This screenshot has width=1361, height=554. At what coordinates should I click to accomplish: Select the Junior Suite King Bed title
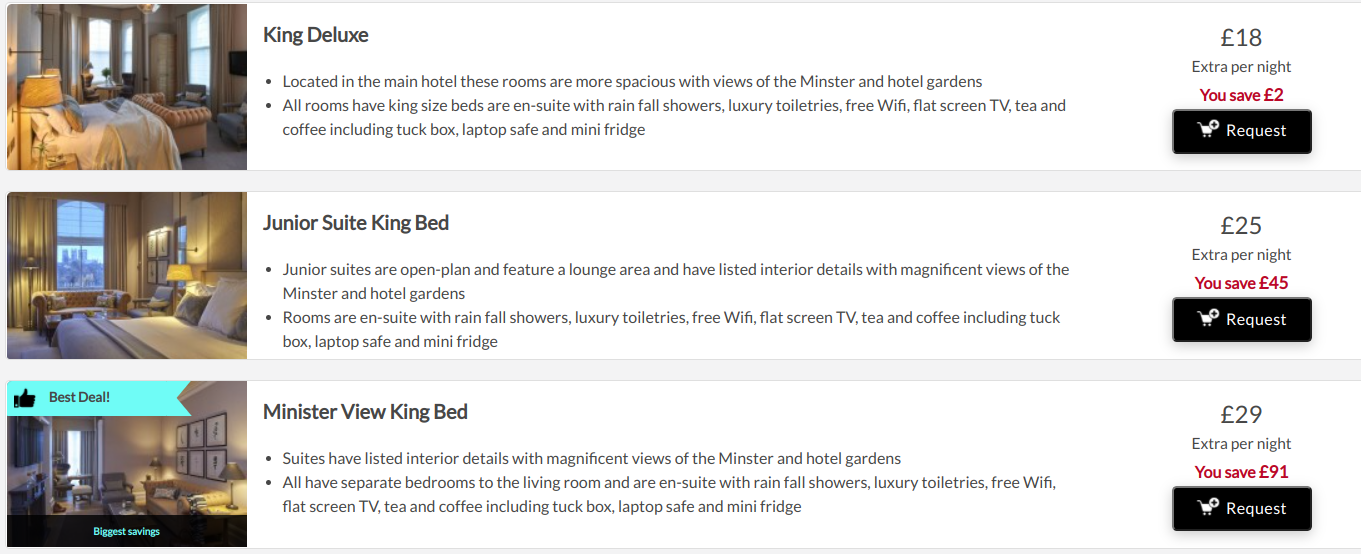pos(356,223)
